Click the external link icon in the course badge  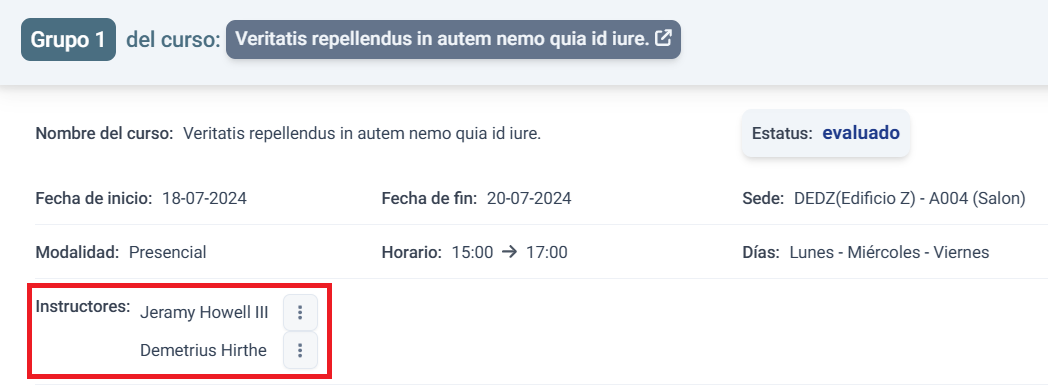pos(663,38)
